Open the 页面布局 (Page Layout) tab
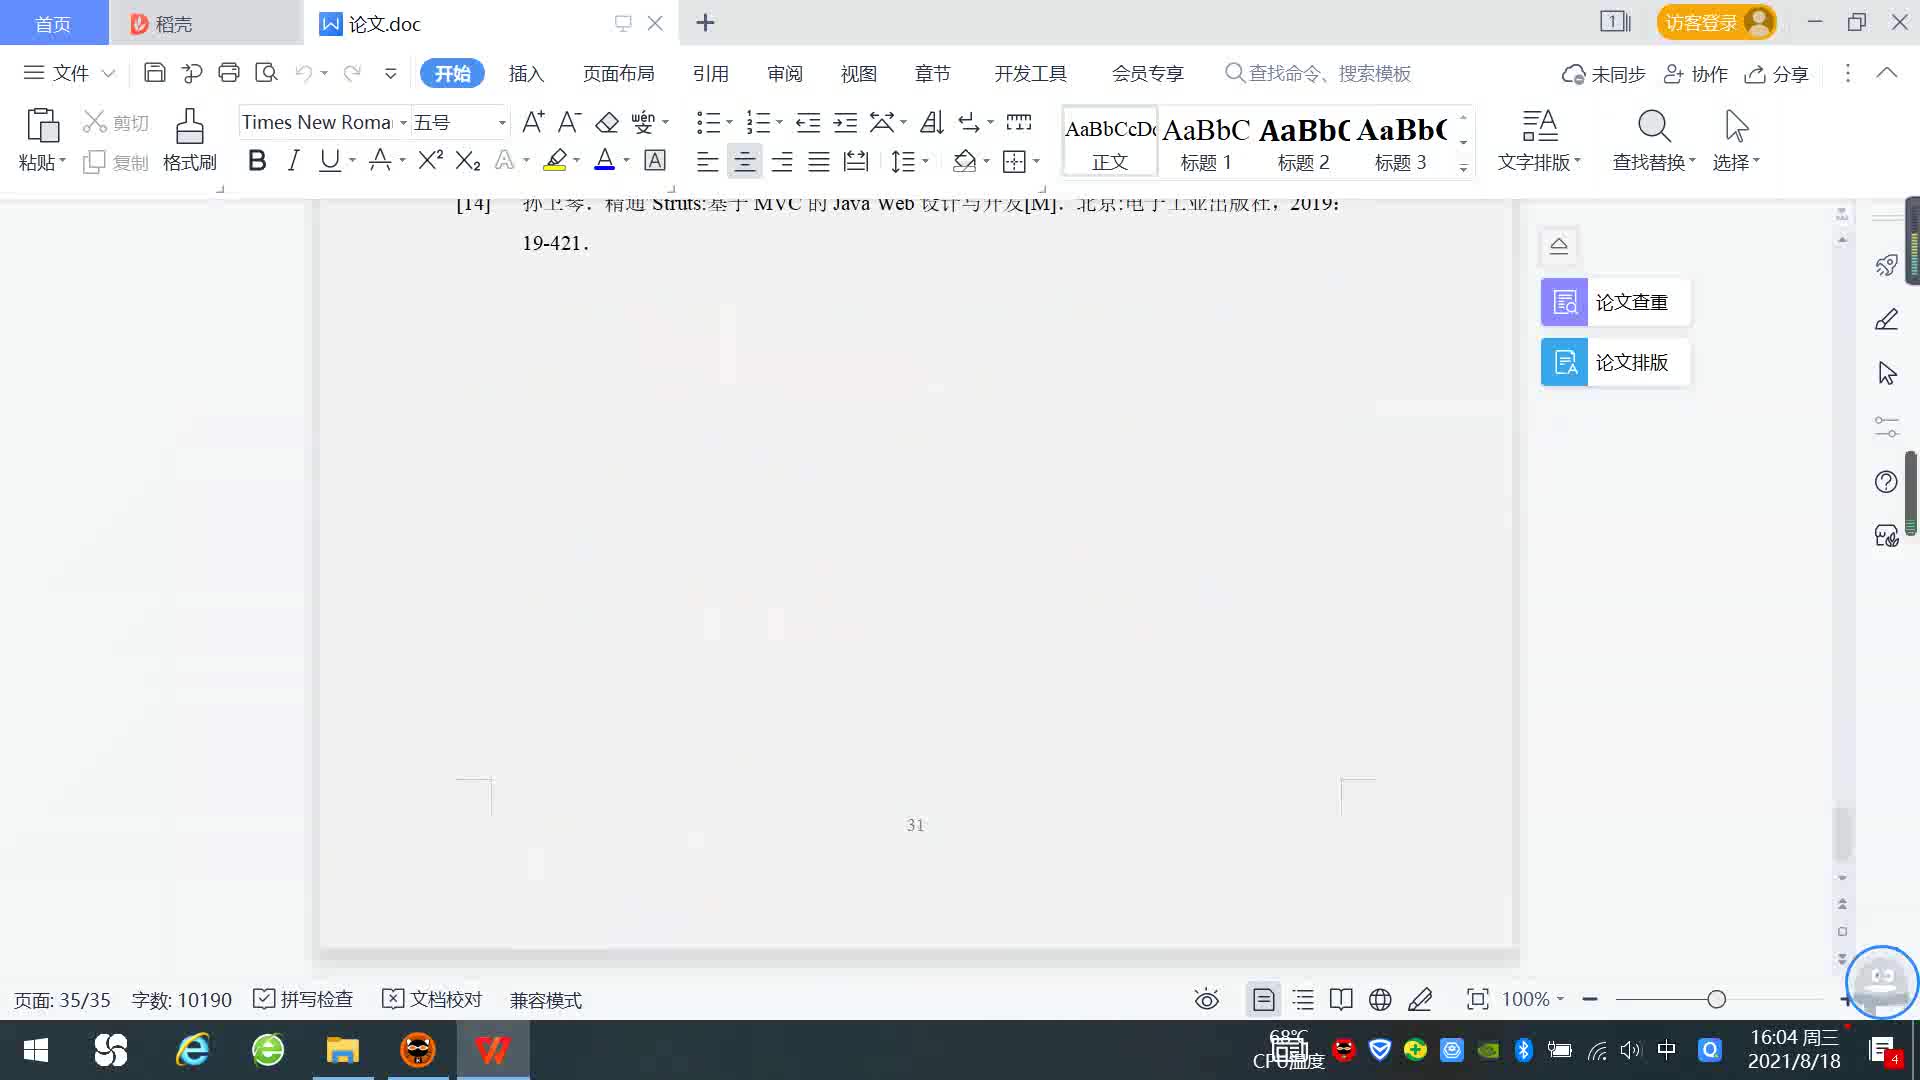This screenshot has height=1080, width=1920. click(x=618, y=73)
